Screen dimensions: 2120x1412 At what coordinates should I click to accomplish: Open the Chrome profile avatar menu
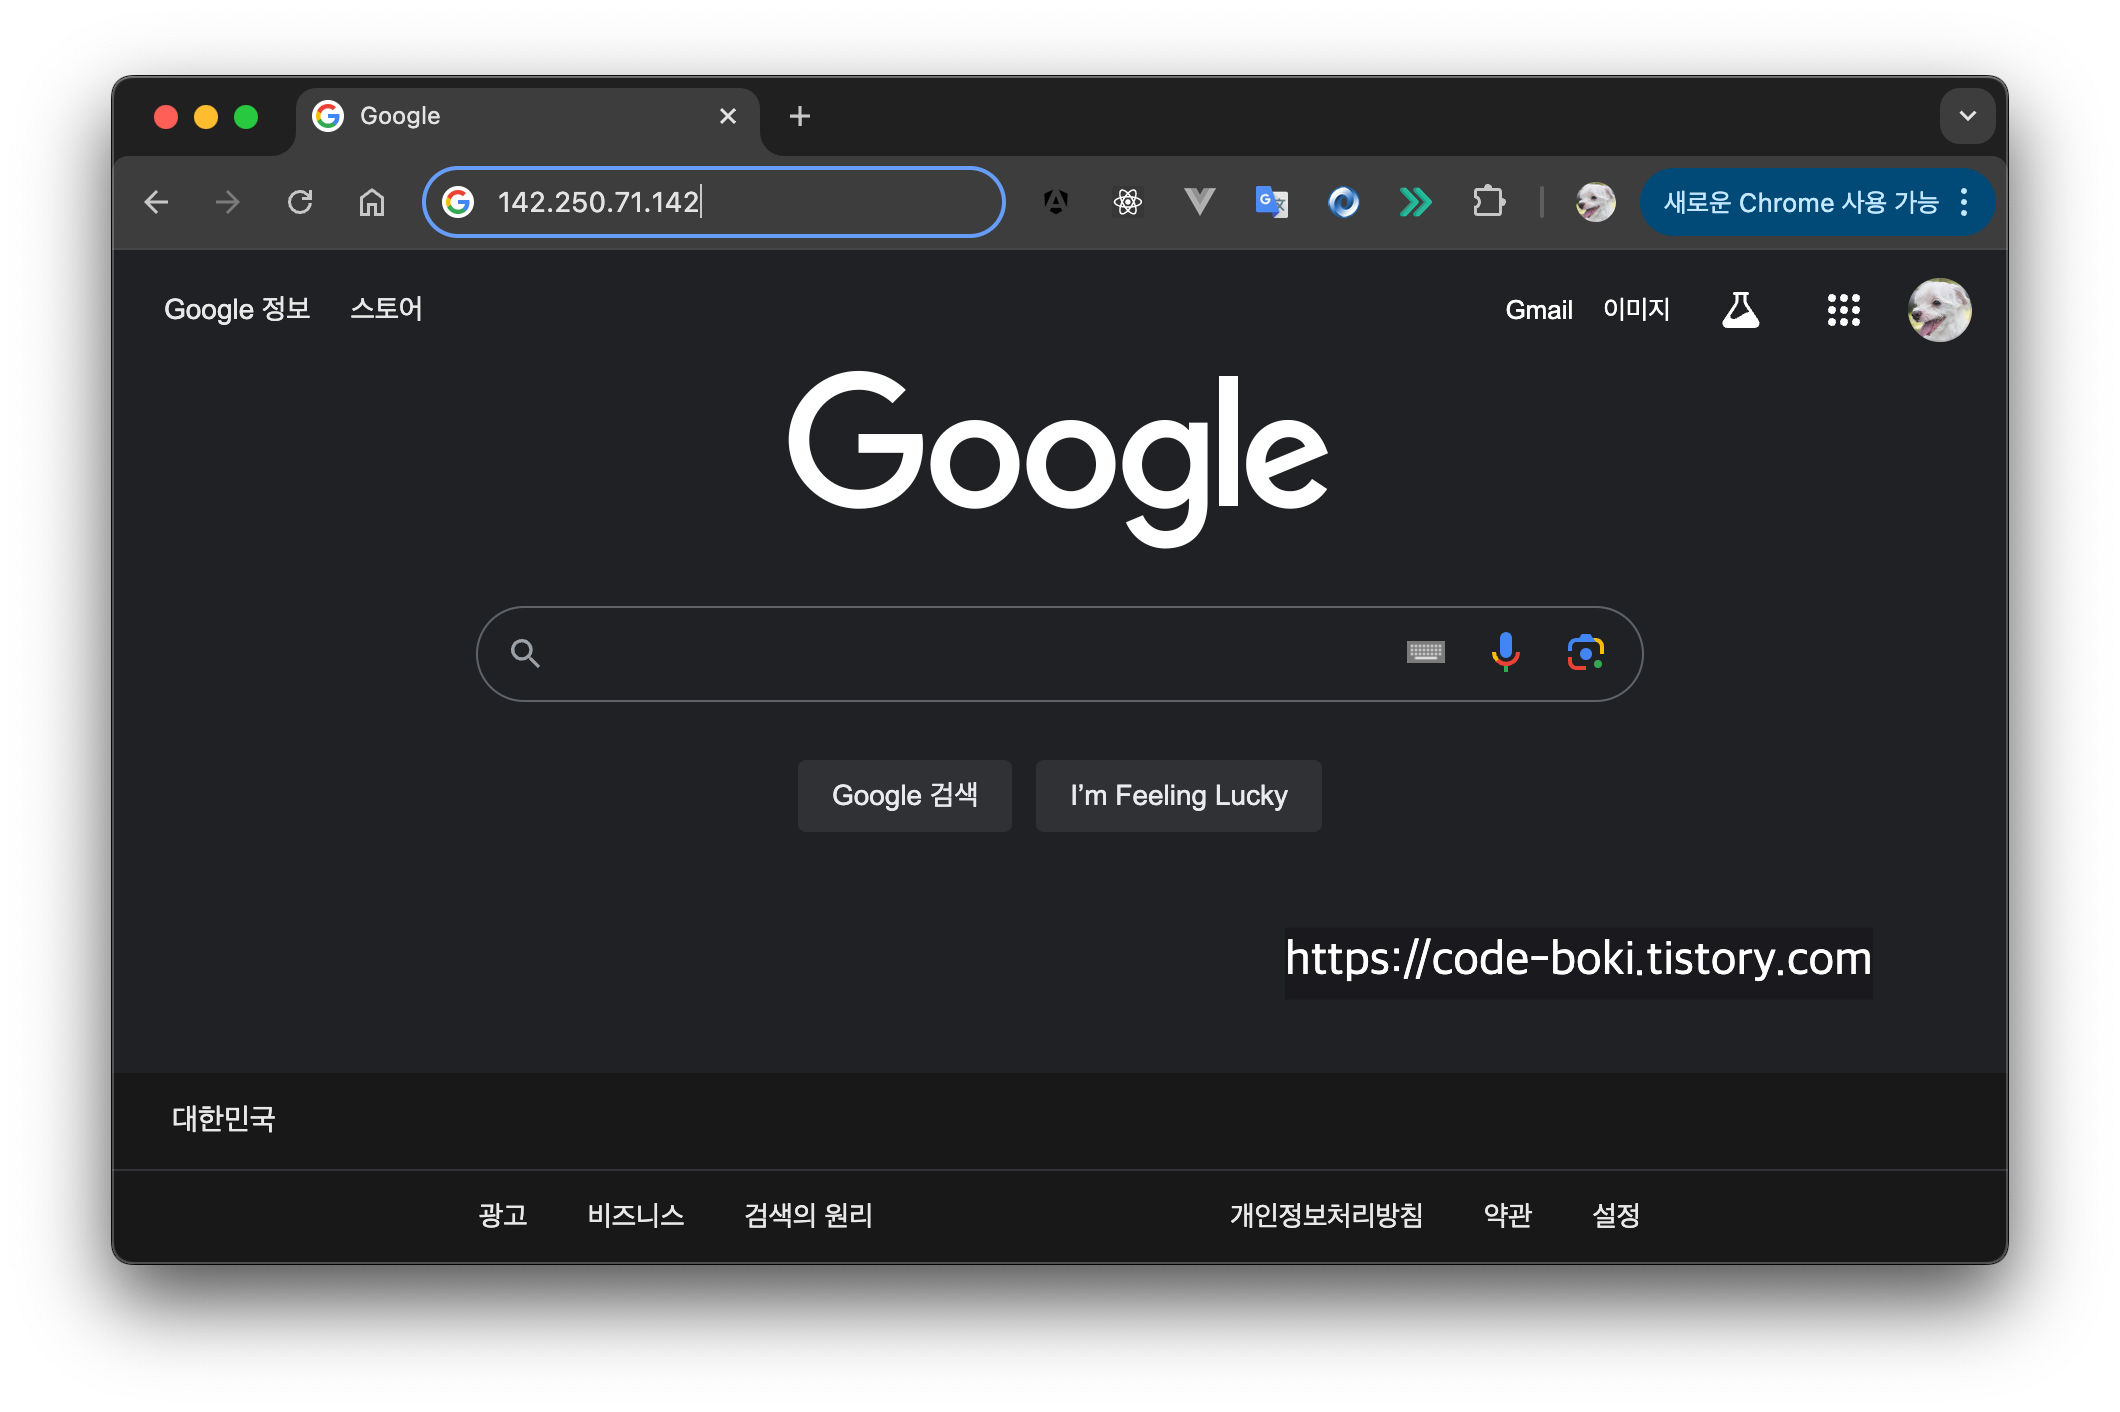point(1595,202)
